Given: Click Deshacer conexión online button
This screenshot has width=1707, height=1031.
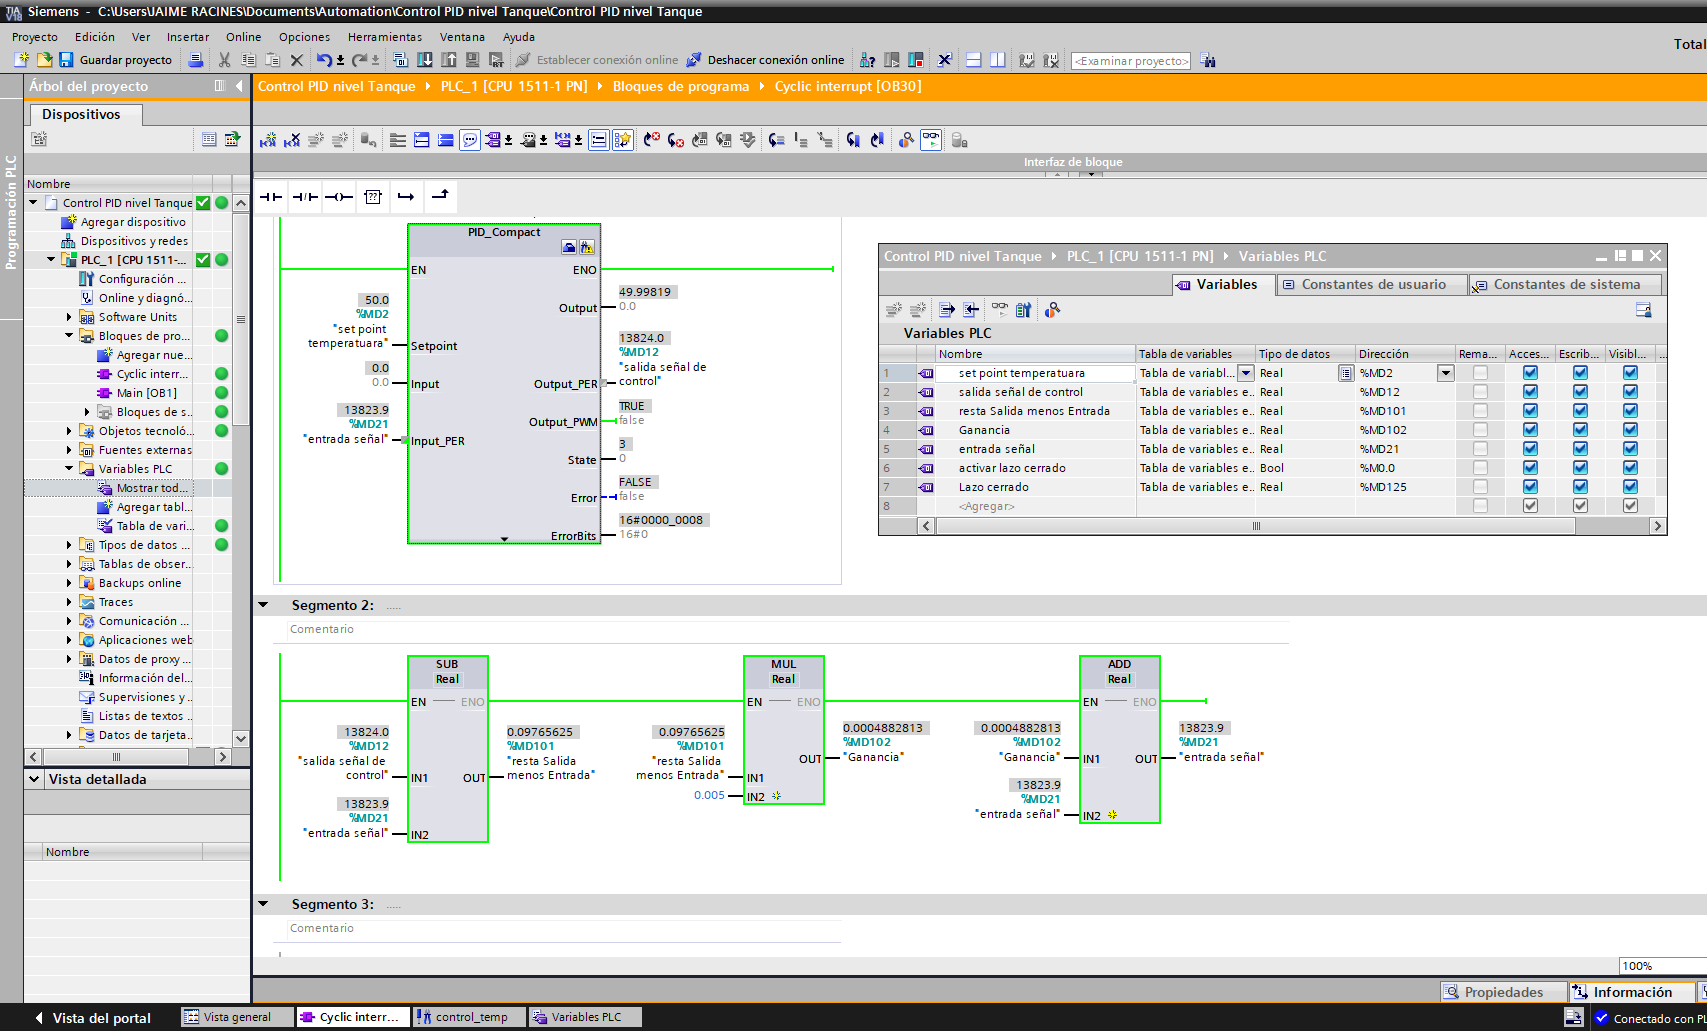Looking at the screenshot, I should [x=765, y=60].
